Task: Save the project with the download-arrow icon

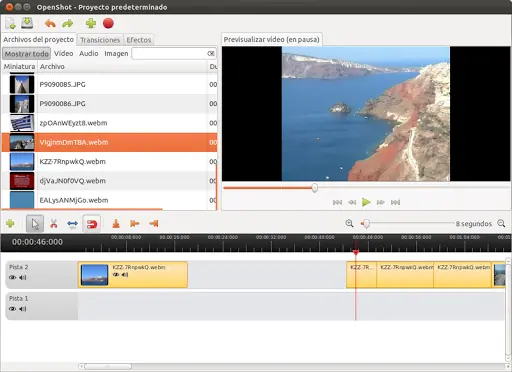Action: (x=27, y=23)
